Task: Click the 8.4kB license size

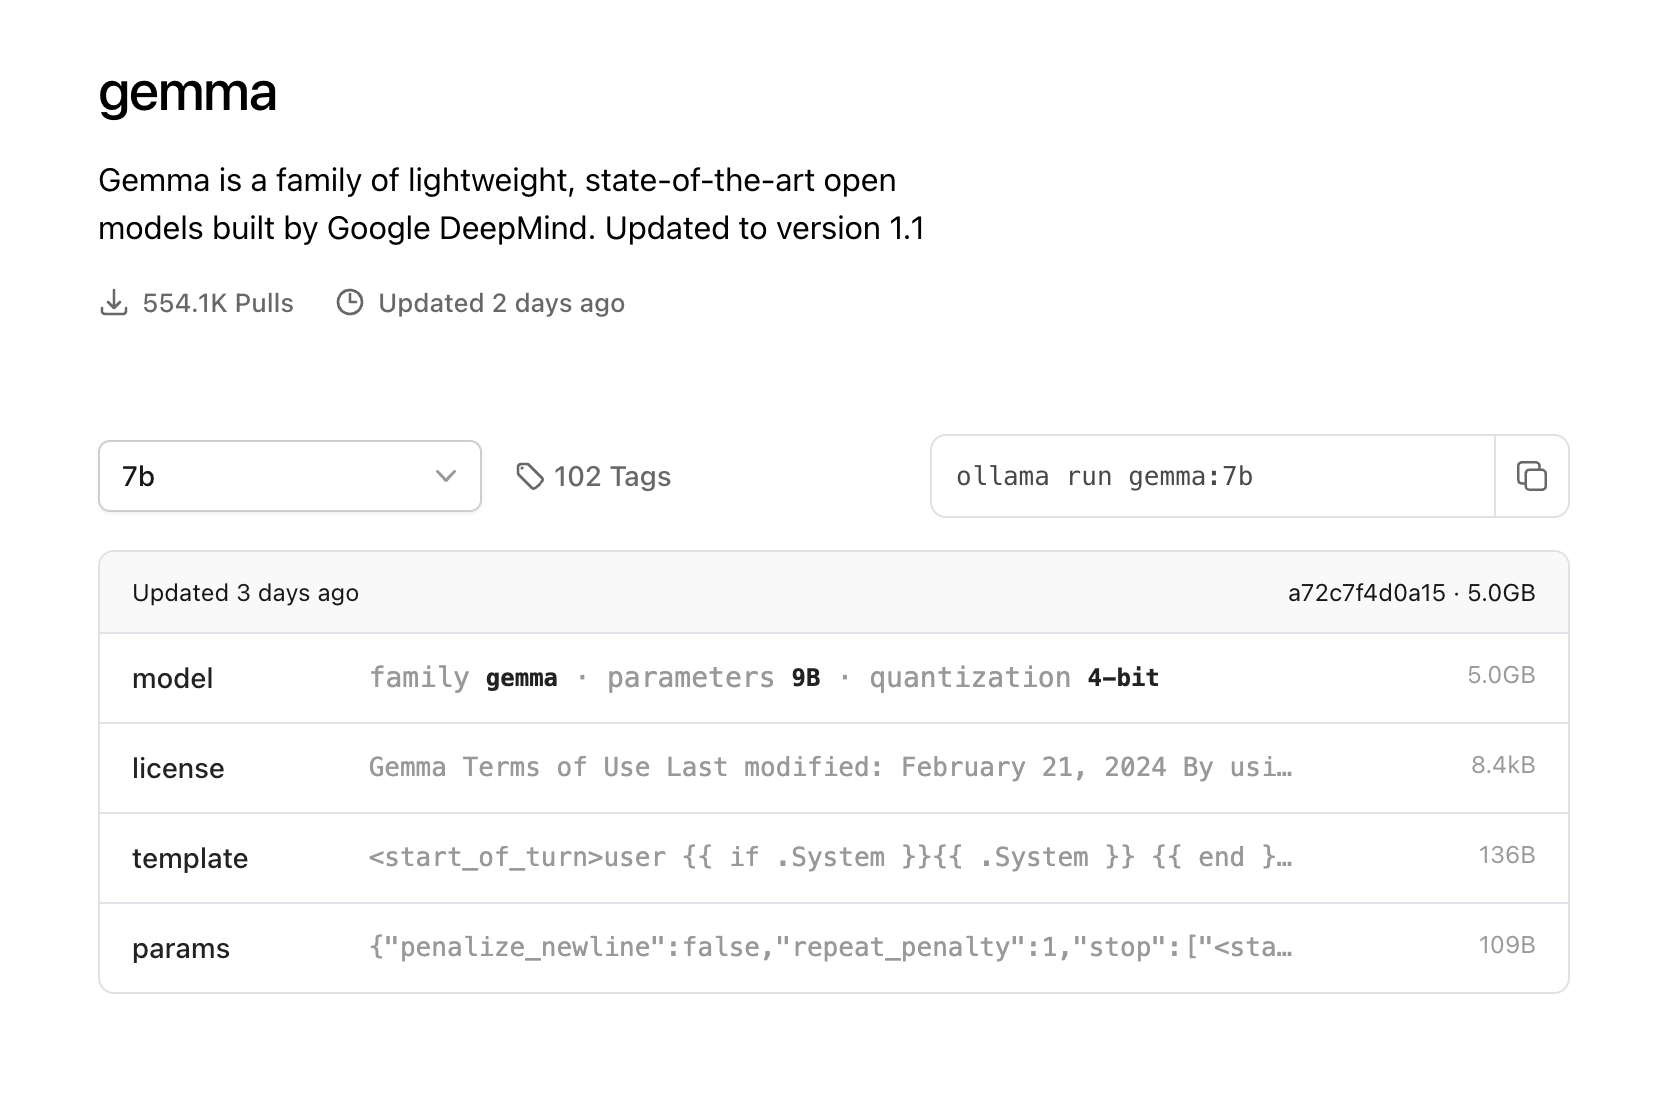Action: (x=1503, y=765)
